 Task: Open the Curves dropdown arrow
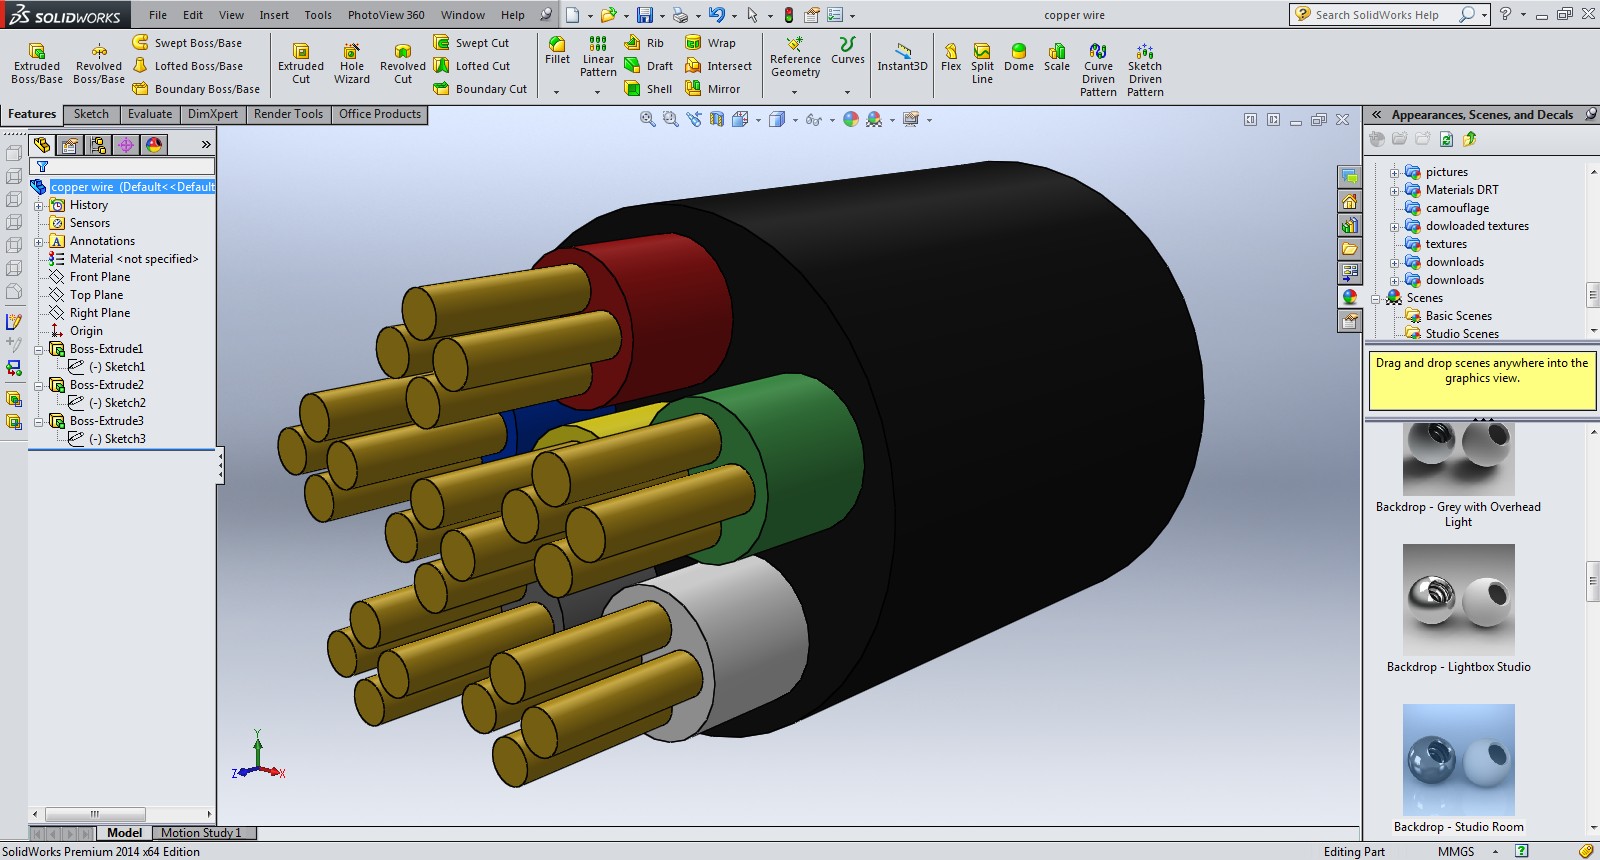tap(847, 92)
